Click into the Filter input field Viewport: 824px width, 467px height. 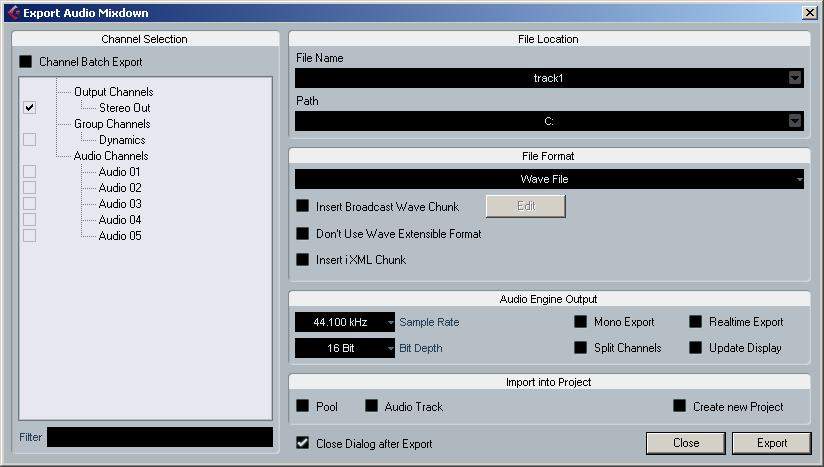coord(160,437)
